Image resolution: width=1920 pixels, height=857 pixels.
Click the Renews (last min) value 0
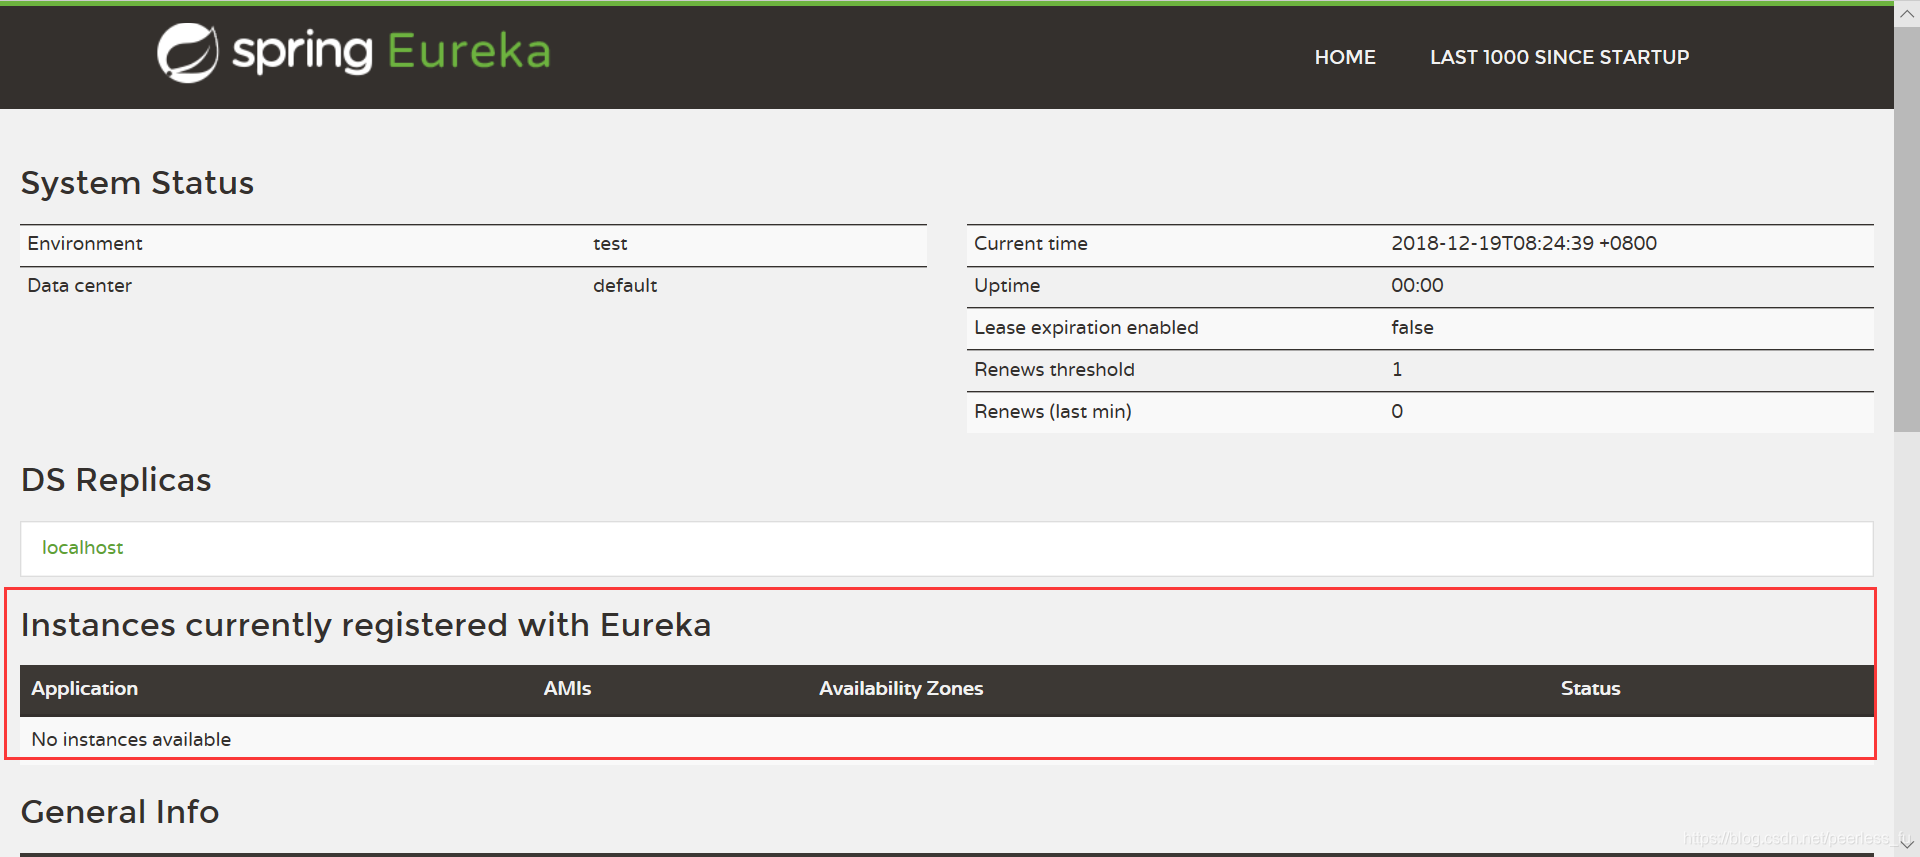point(1397,412)
